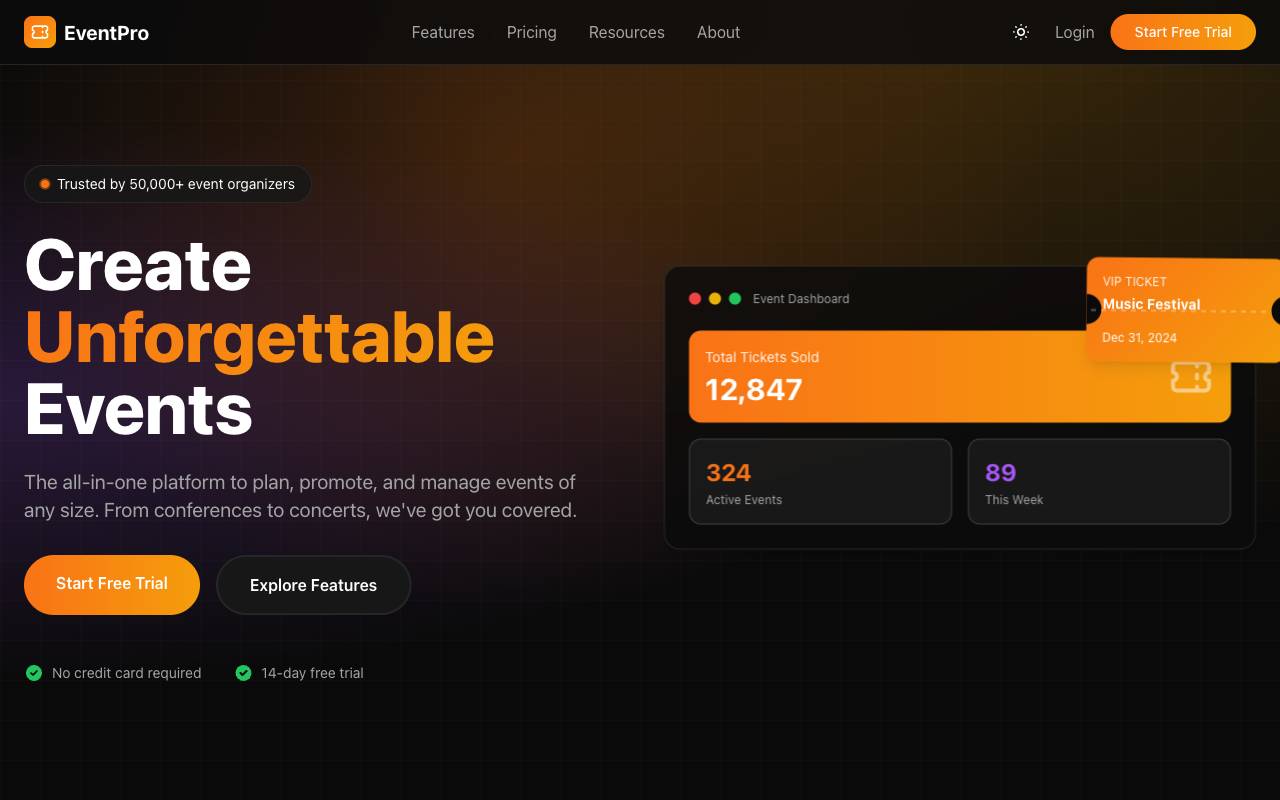1280x800 pixels.
Task: Open the About page from the navbar
Action: pos(718,32)
